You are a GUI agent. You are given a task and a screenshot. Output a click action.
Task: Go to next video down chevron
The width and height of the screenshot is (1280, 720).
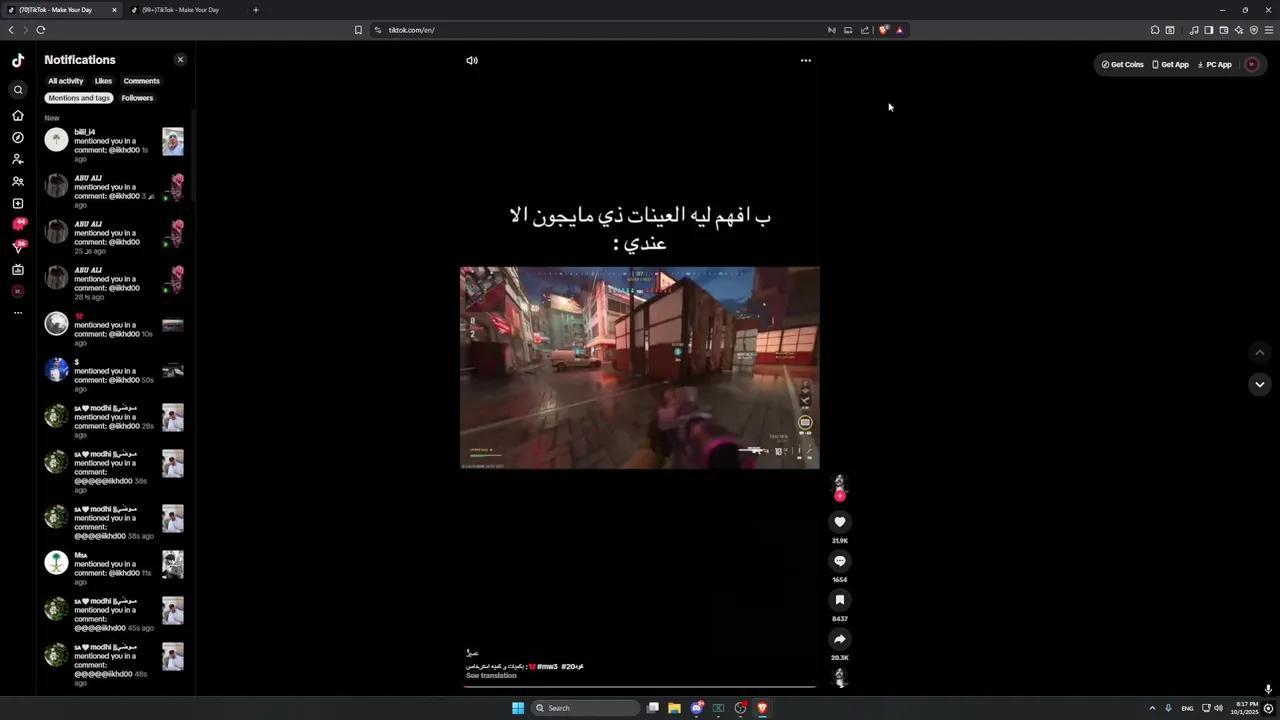pos(1260,384)
